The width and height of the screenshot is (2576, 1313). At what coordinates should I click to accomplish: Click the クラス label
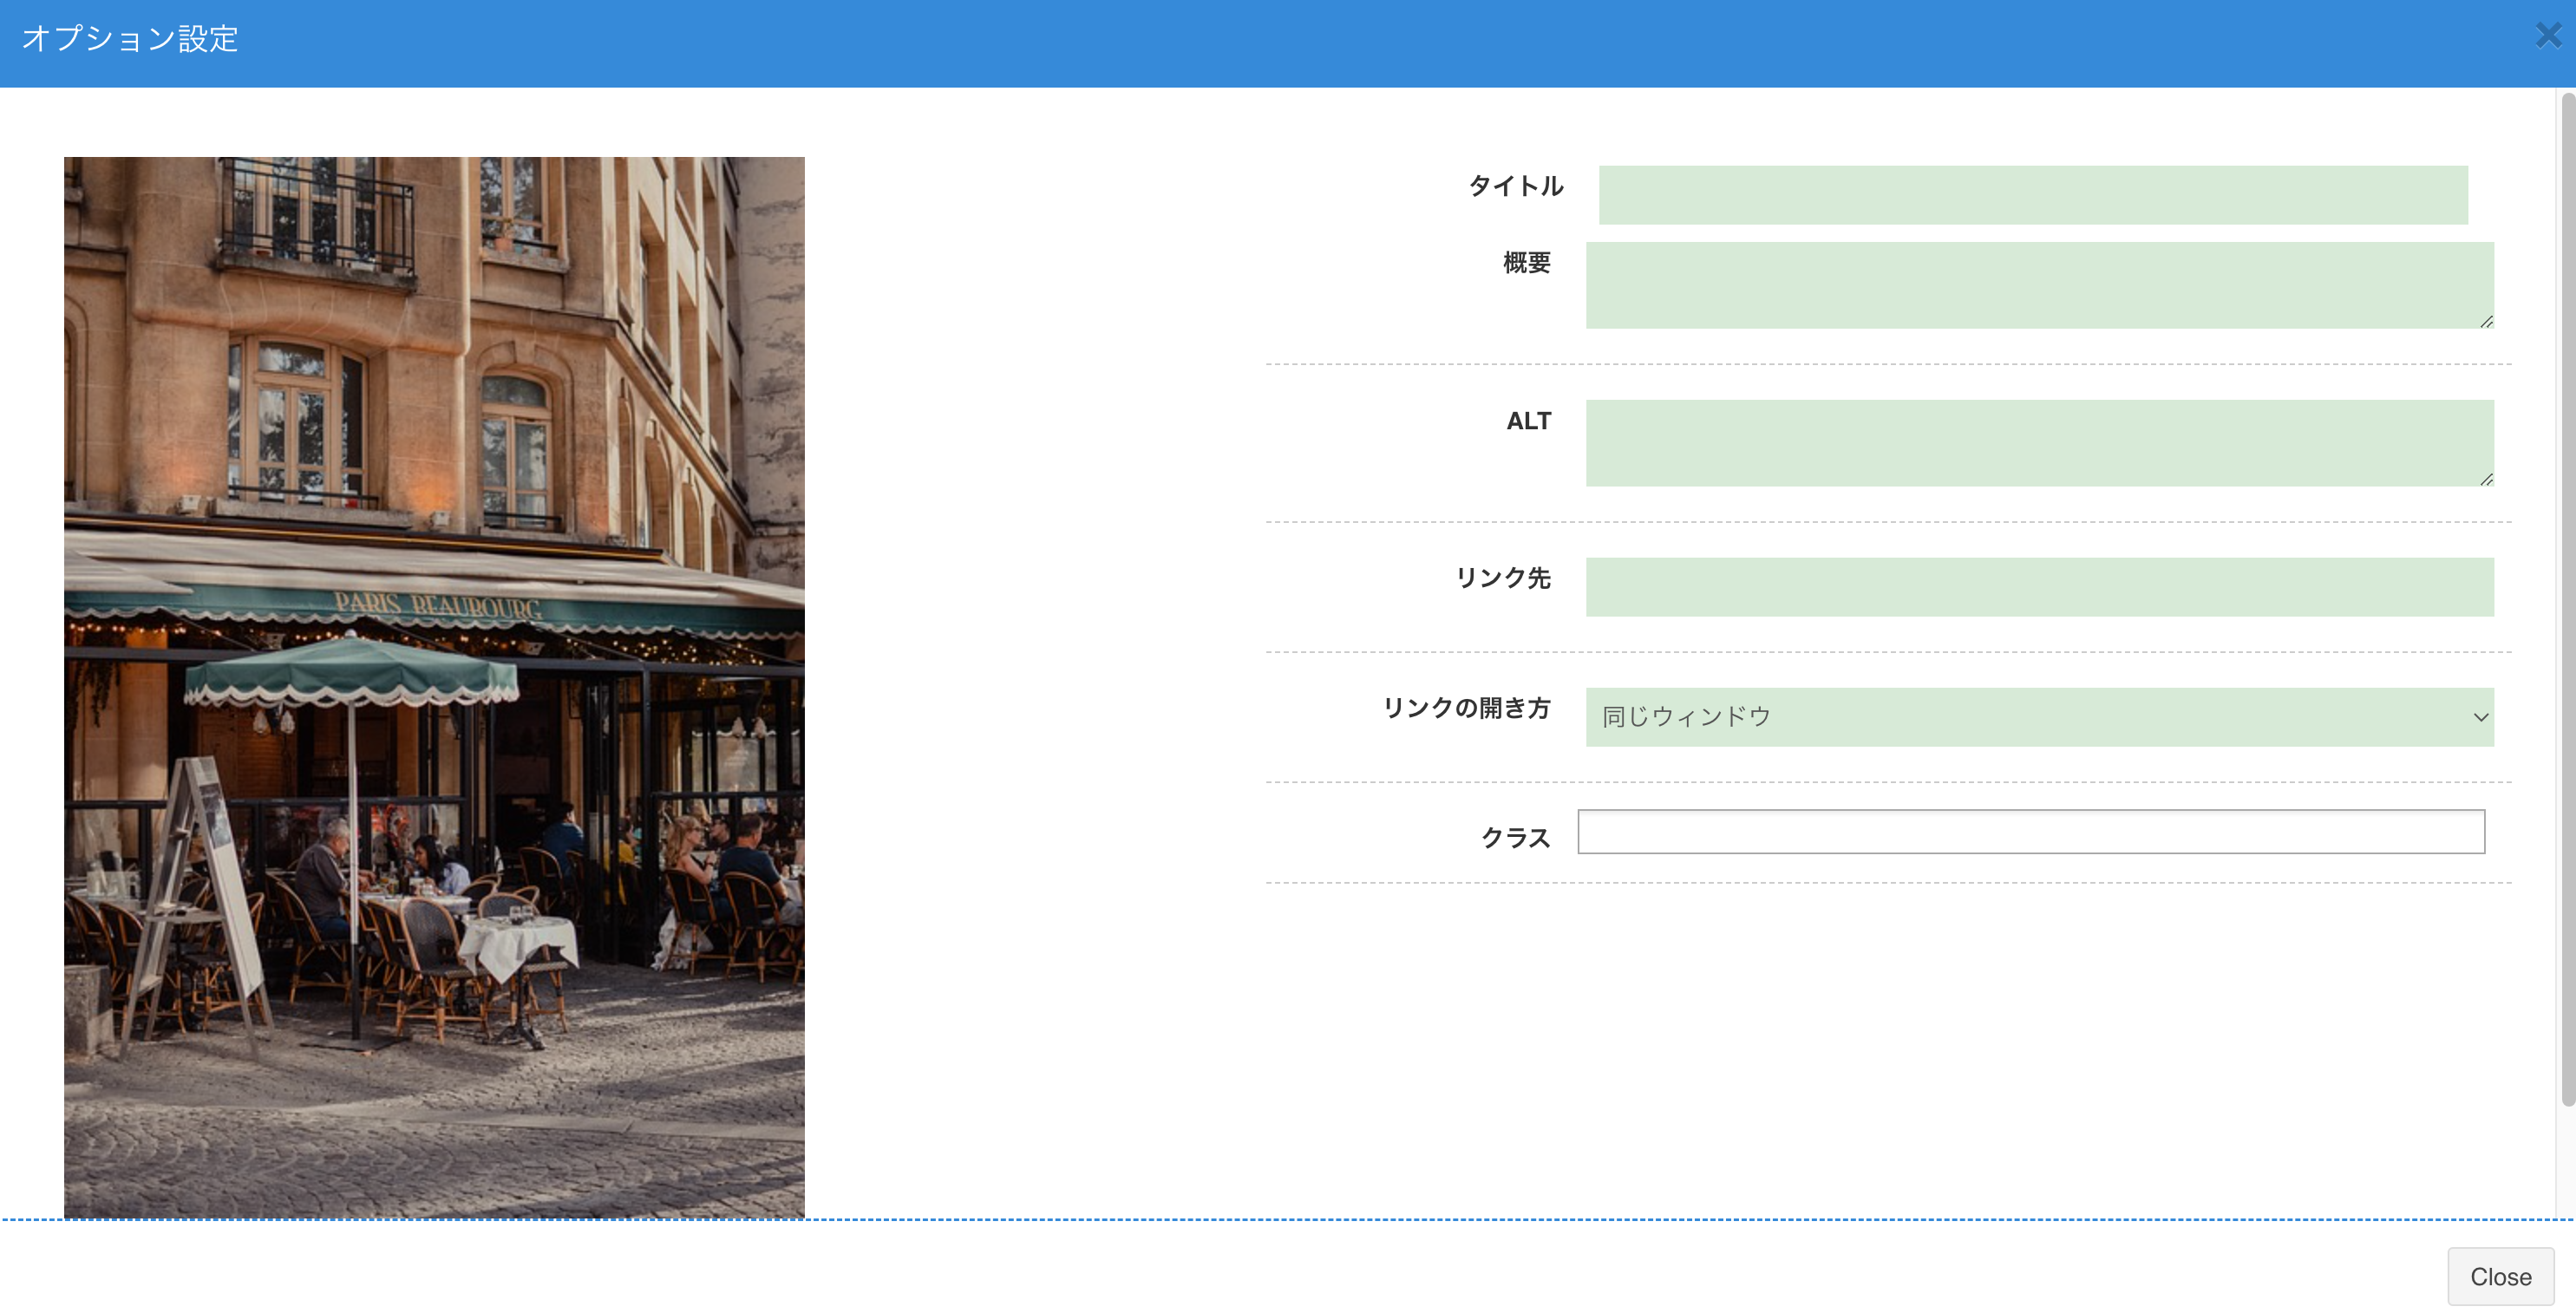pyautogui.click(x=1515, y=838)
